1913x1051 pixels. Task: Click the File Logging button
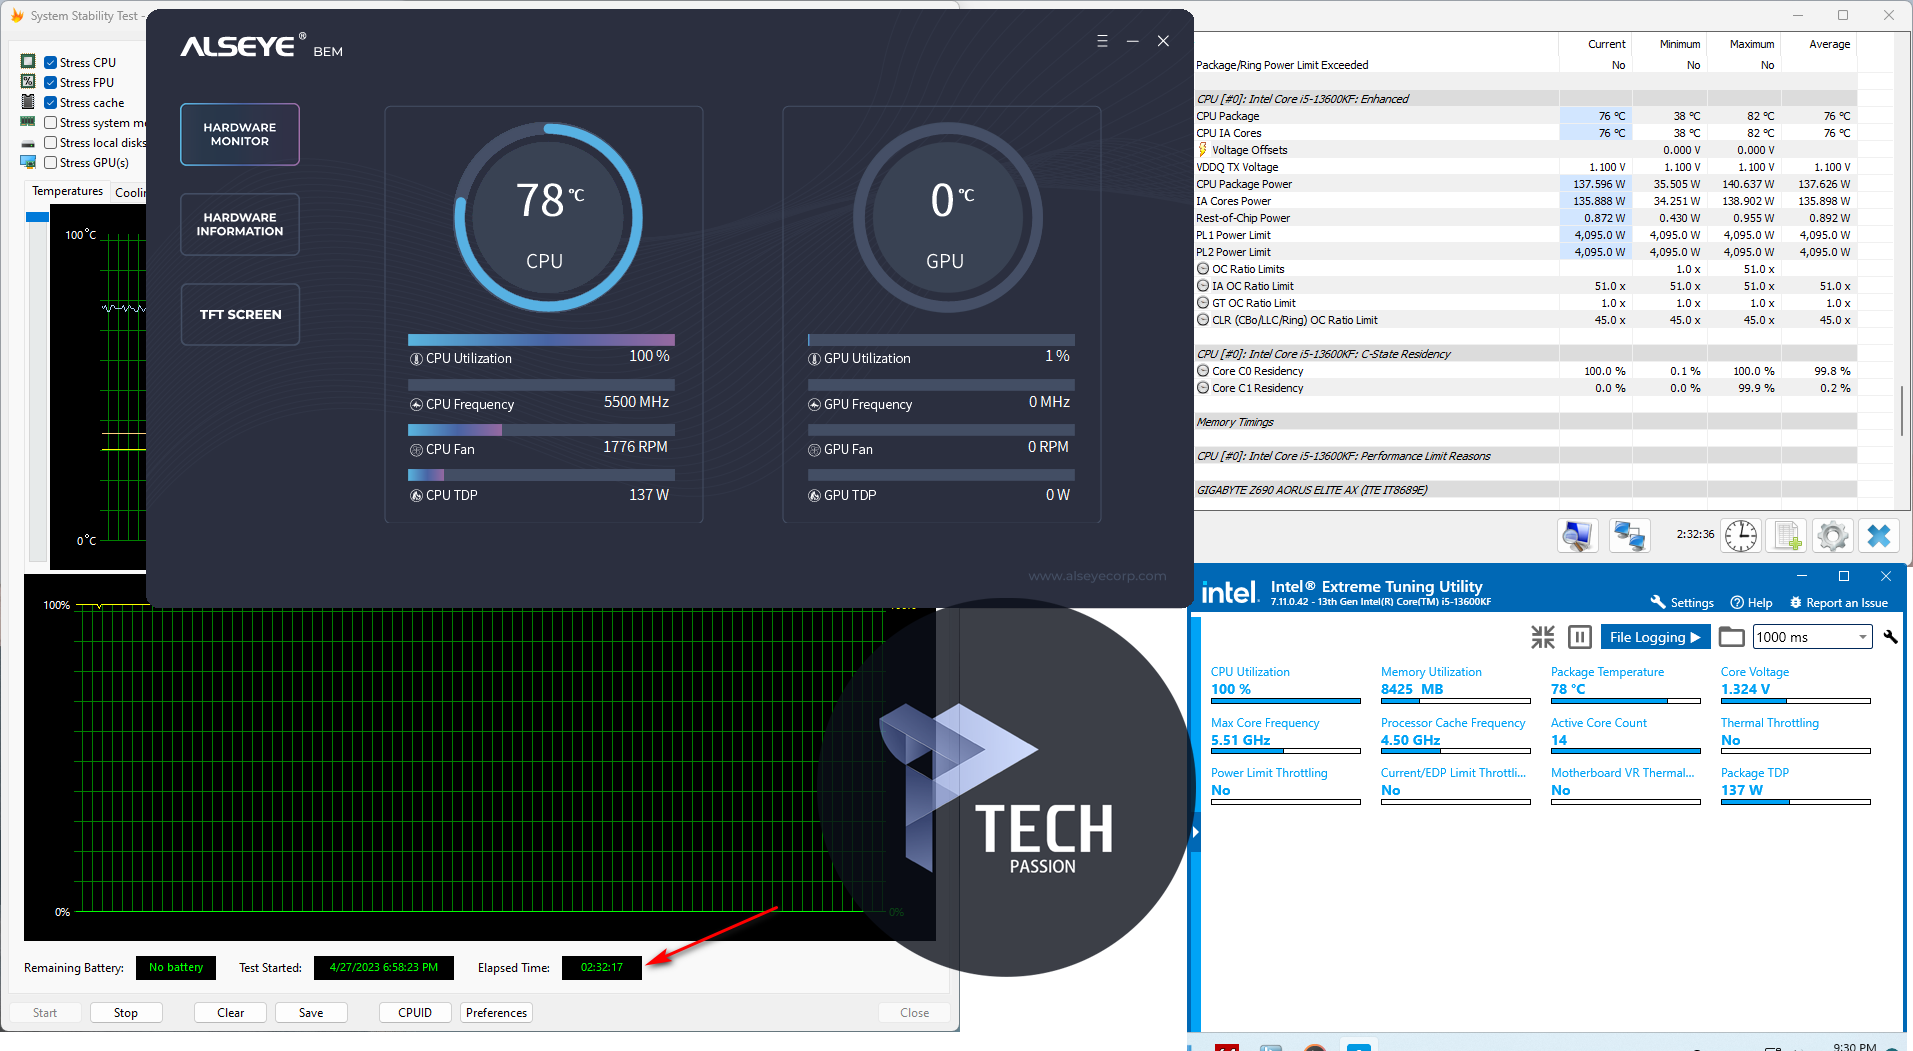(1654, 637)
